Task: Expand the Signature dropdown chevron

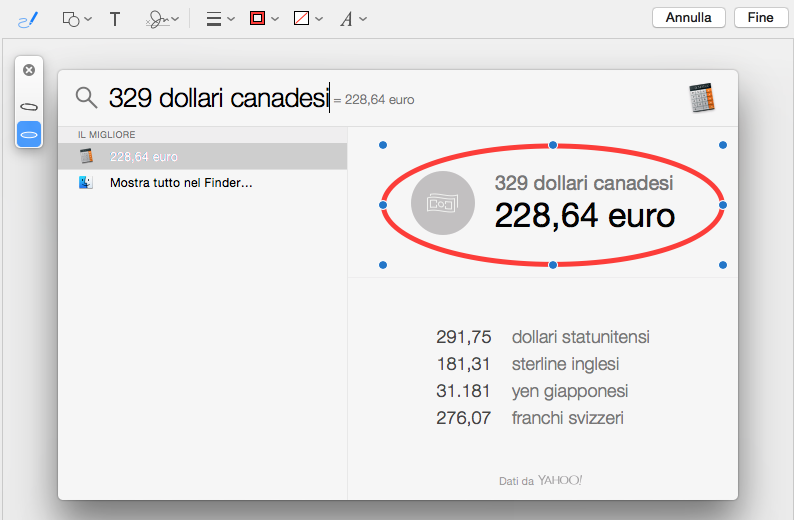Action: [175, 19]
